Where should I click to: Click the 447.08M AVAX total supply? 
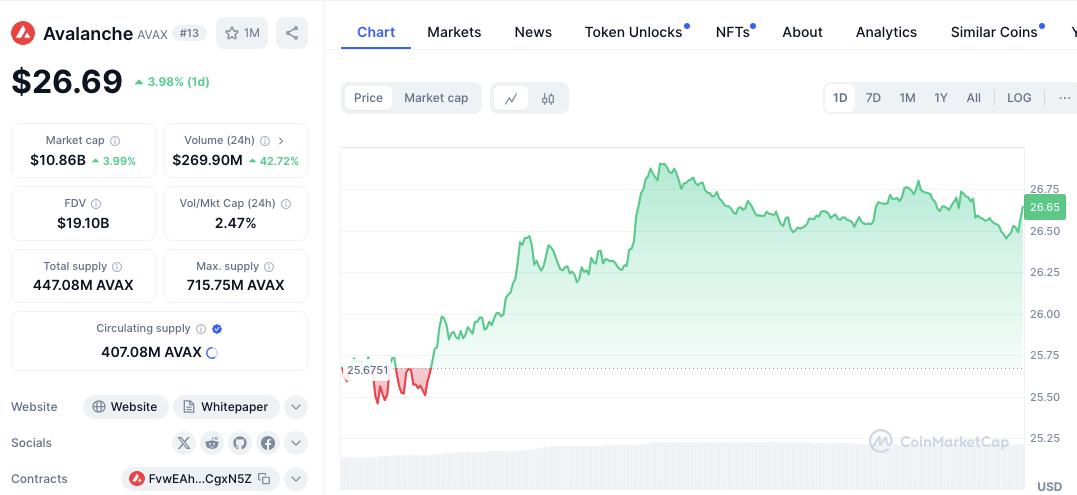click(x=83, y=286)
